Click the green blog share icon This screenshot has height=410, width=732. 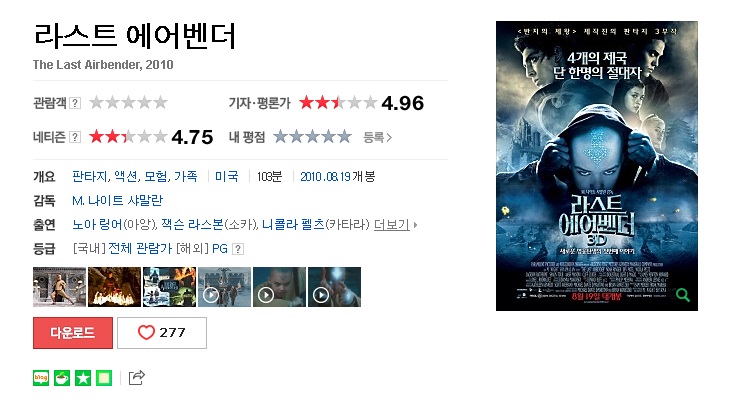[41, 378]
